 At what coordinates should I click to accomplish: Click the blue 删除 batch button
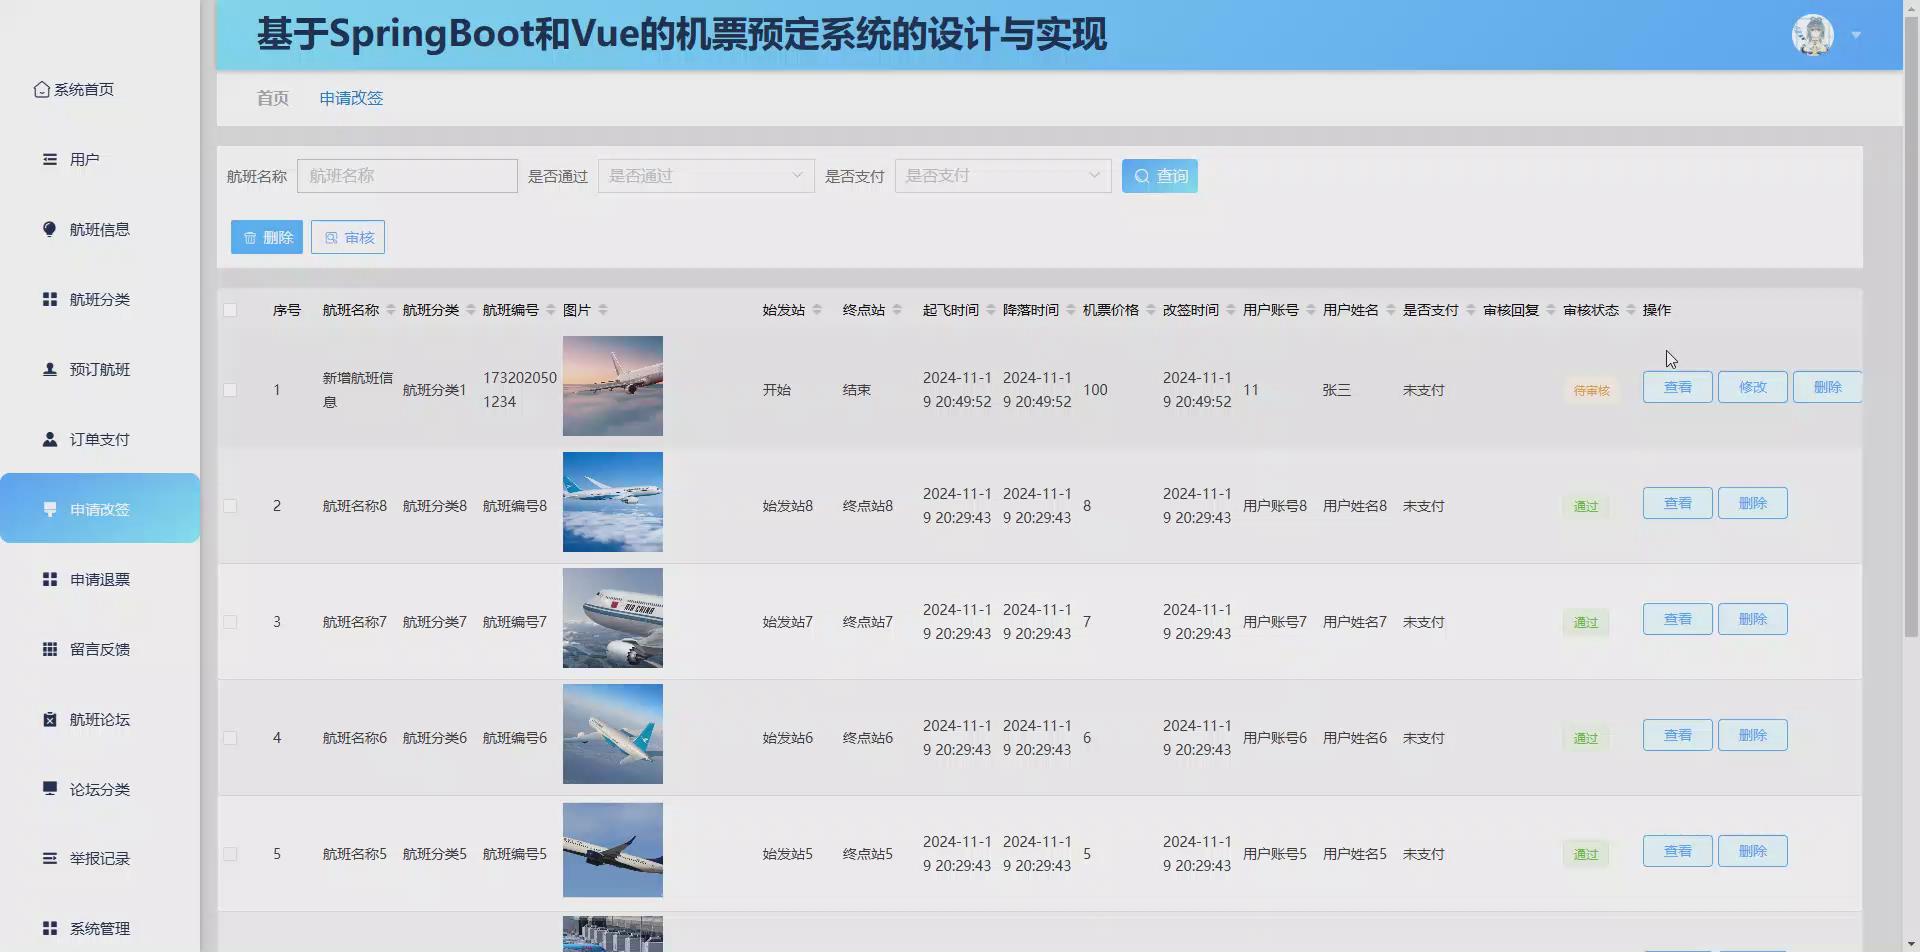click(267, 237)
